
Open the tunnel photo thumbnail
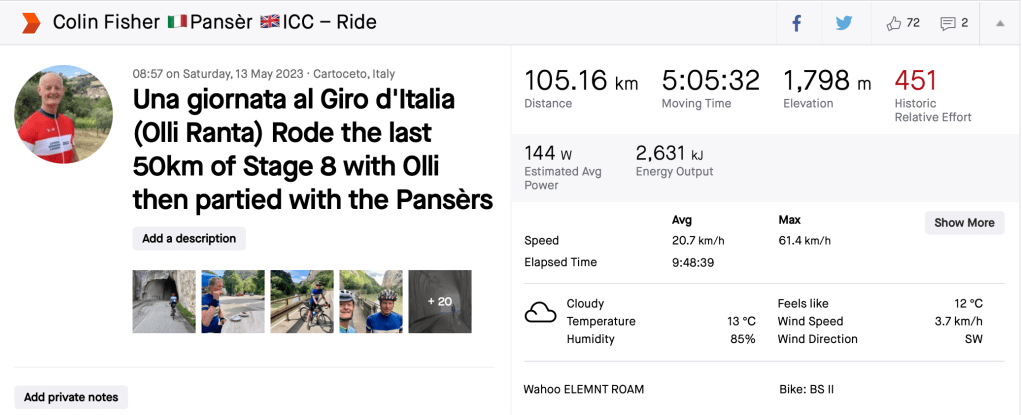[x=164, y=301]
